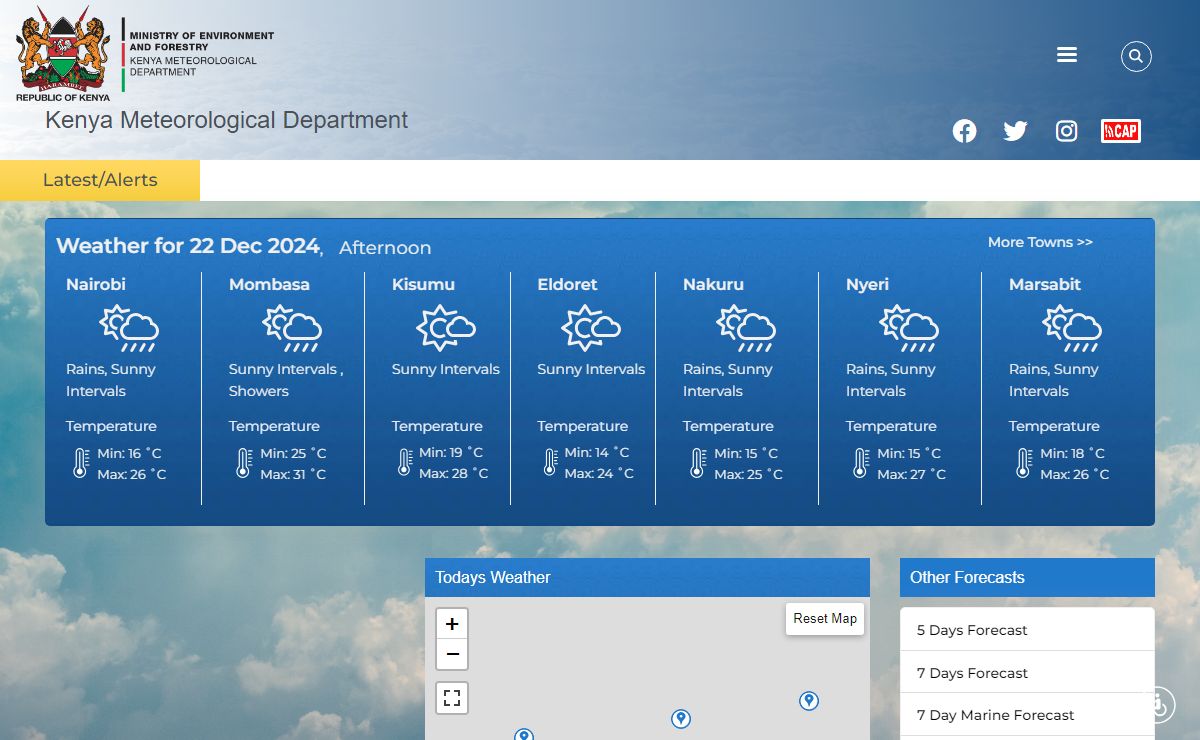Click Mombasa 'Max: 31 °C' value
1200x740 pixels.
pyautogui.click(x=293, y=474)
